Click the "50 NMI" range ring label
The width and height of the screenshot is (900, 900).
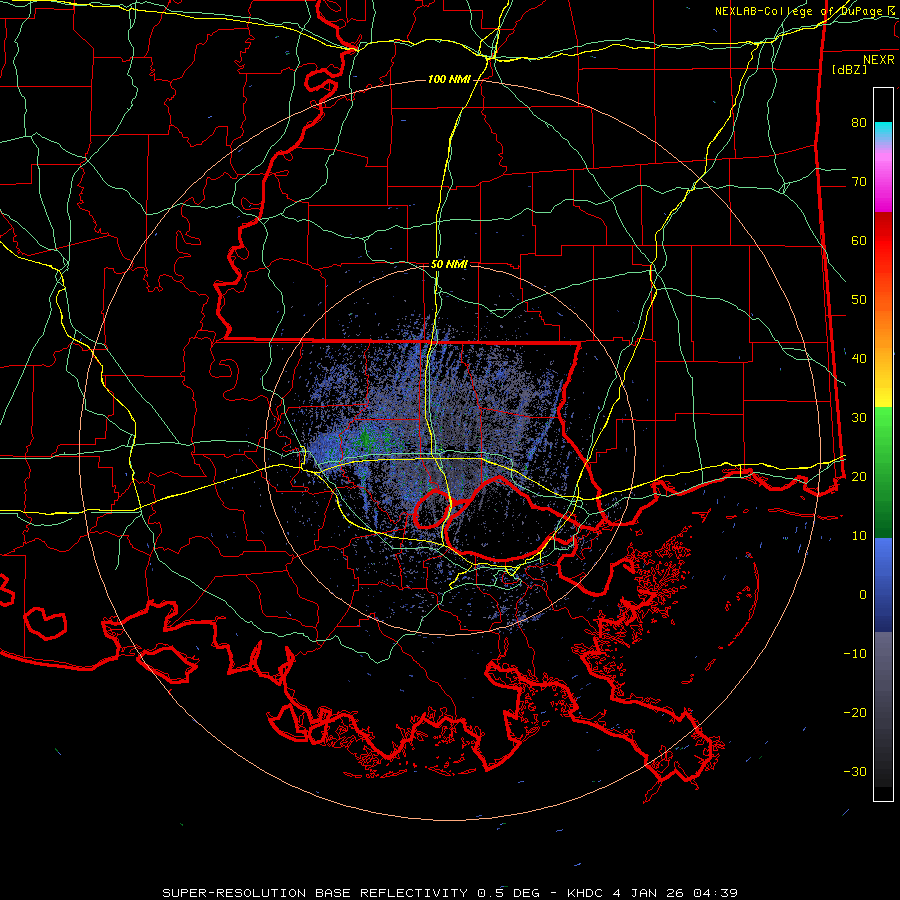tap(449, 265)
